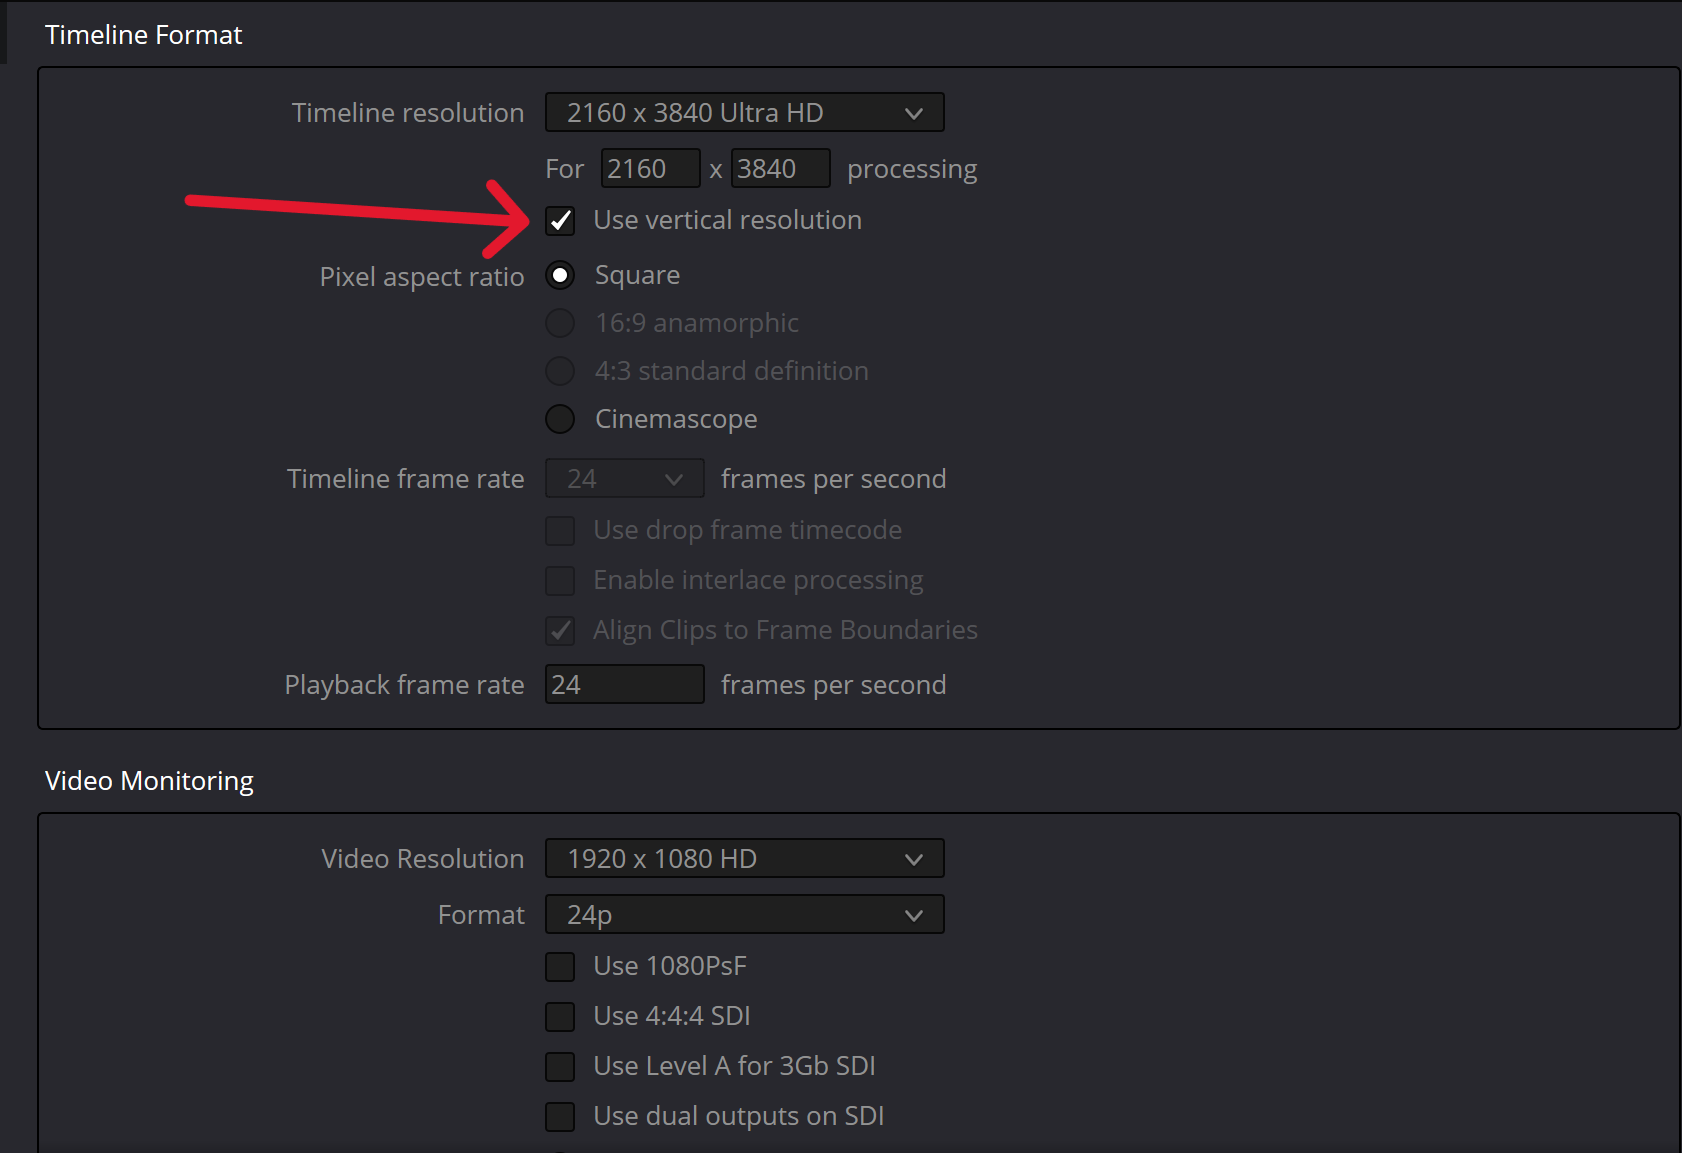Toggle Enable interlace processing checkbox

pos(560,580)
